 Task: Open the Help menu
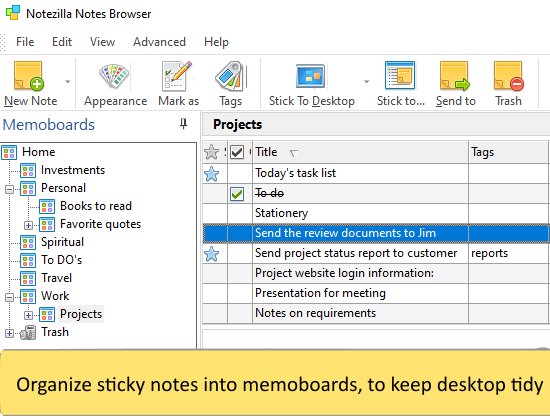click(x=216, y=42)
